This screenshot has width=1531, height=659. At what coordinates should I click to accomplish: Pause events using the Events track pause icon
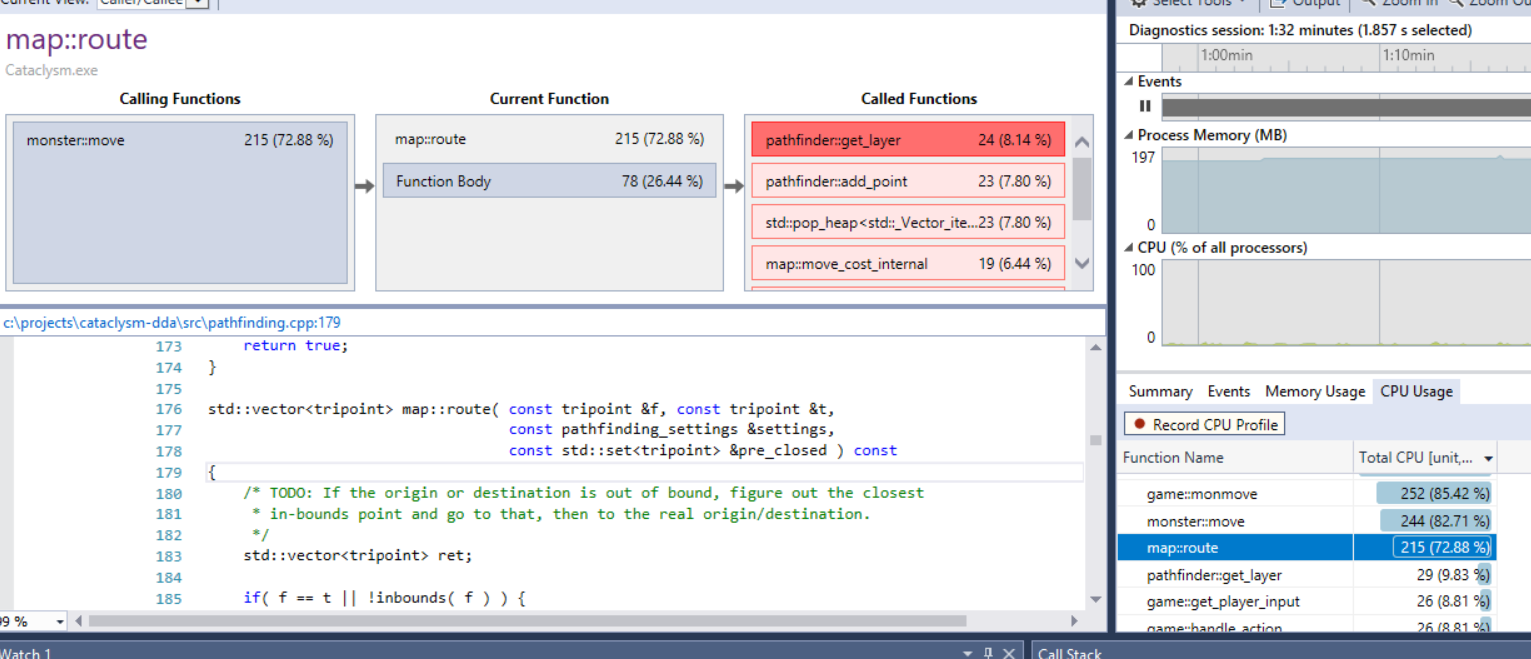[1145, 106]
